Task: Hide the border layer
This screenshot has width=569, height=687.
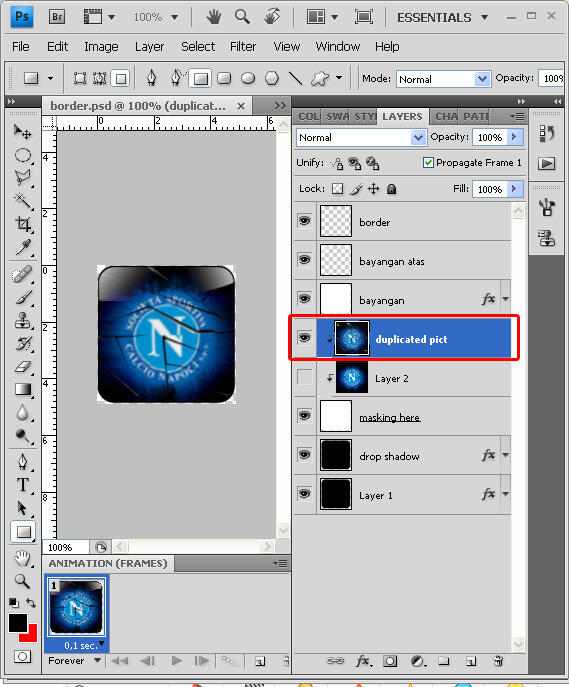Action: (304, 220)
